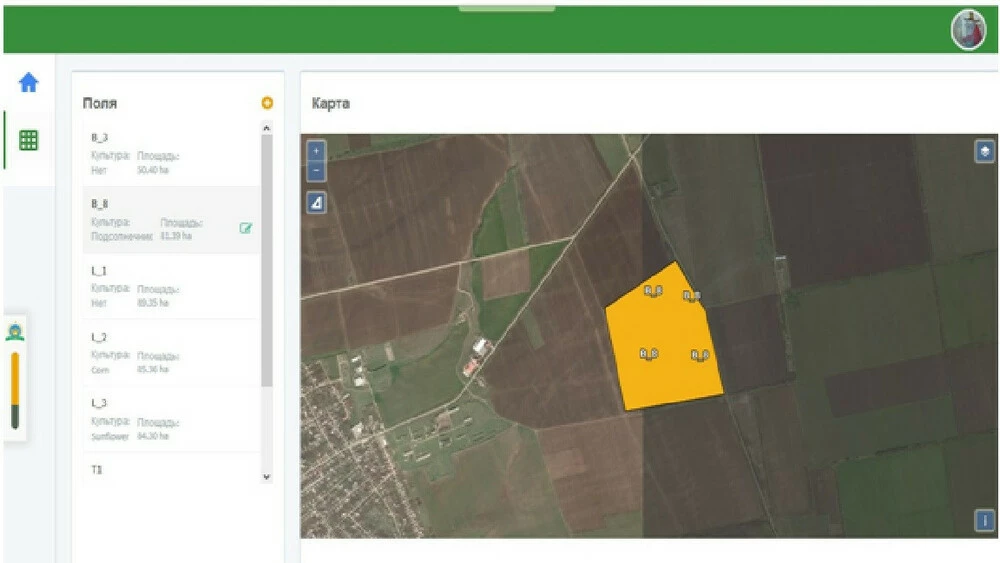Zoom in on the map
The height and width of the screenshot is (563, 1000).
click(x=316, y=151)
